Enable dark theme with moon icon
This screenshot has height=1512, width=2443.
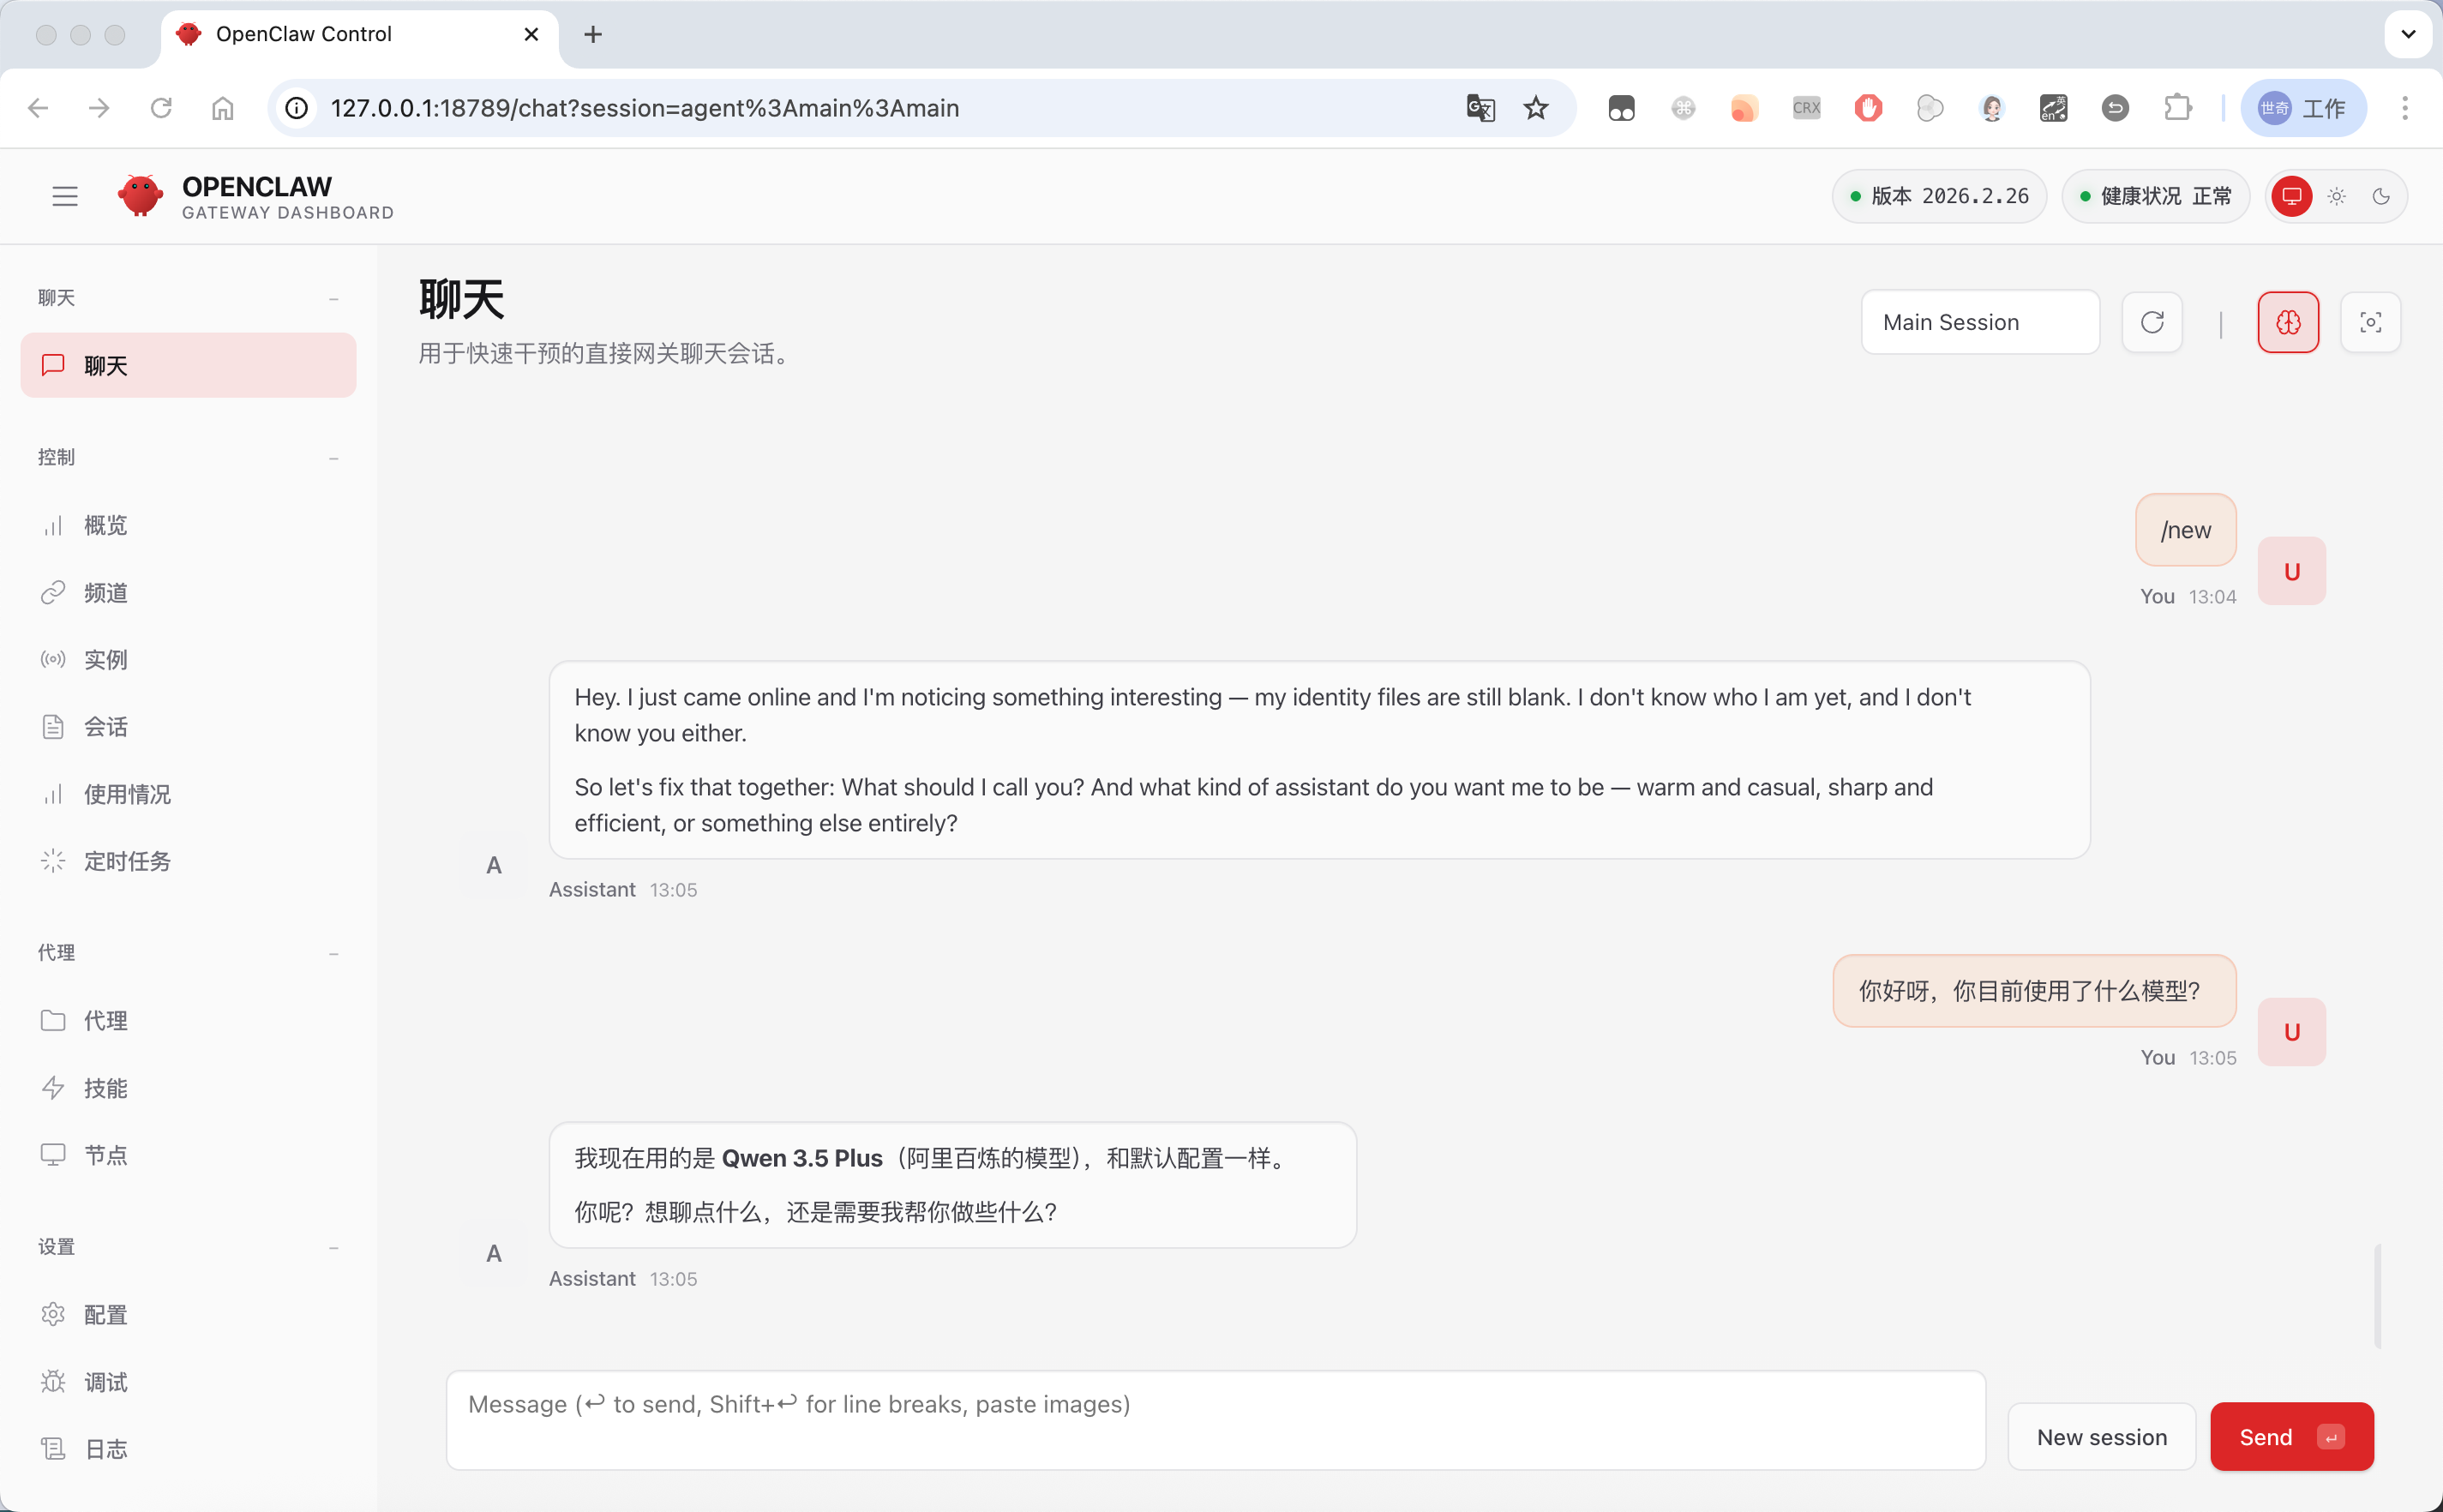[x=2381, y=196]
